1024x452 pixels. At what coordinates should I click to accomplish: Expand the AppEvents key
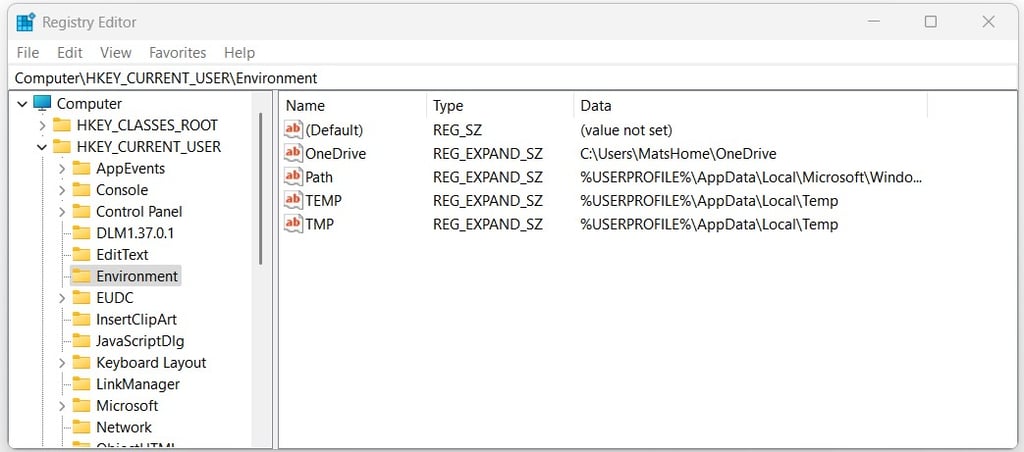(x=62, y=169)
